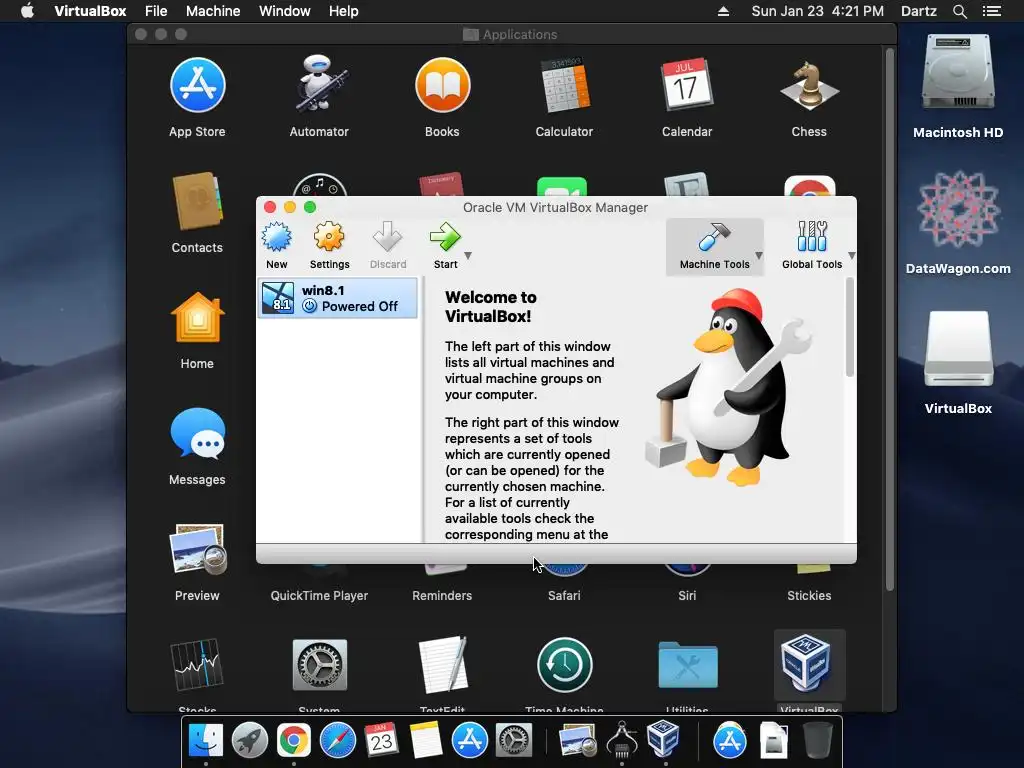Open Automator in Applications window
The image size is (1024, 768).
319,84
